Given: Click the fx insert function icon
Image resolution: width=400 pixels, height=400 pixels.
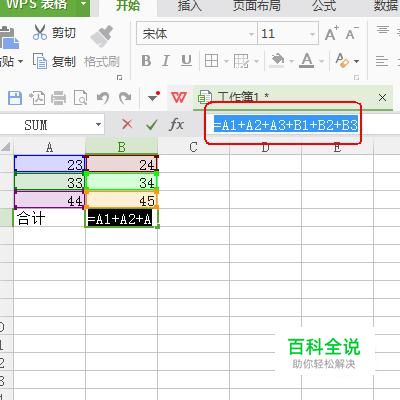Looking at the screenshot, I should pyautogui.click(x=176, y=125).
